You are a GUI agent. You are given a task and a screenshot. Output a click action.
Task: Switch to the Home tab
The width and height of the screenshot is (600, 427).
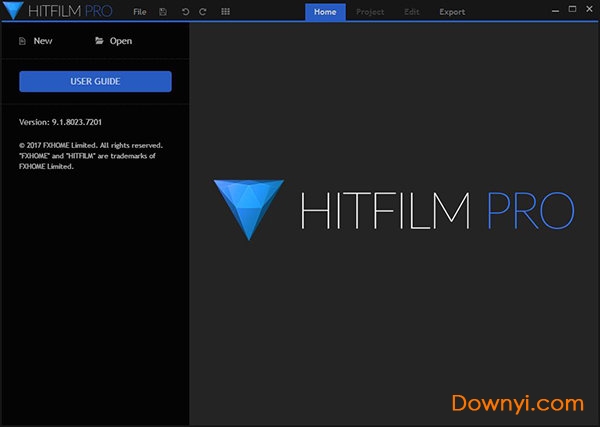click(325, 12)
